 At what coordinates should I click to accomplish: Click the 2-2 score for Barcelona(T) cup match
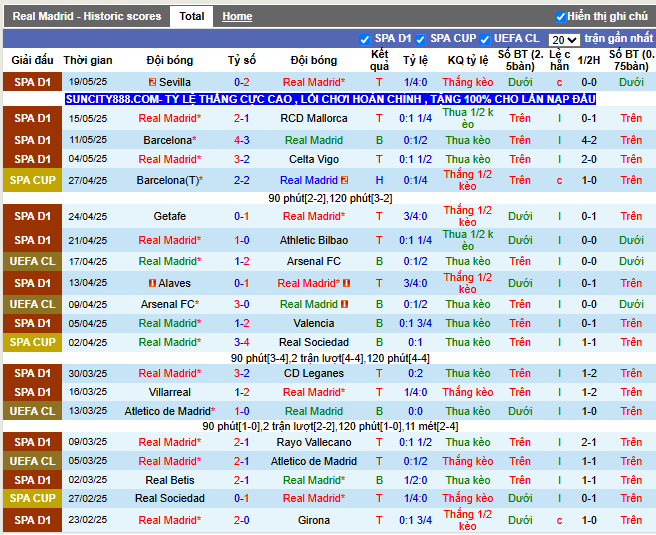242,180
